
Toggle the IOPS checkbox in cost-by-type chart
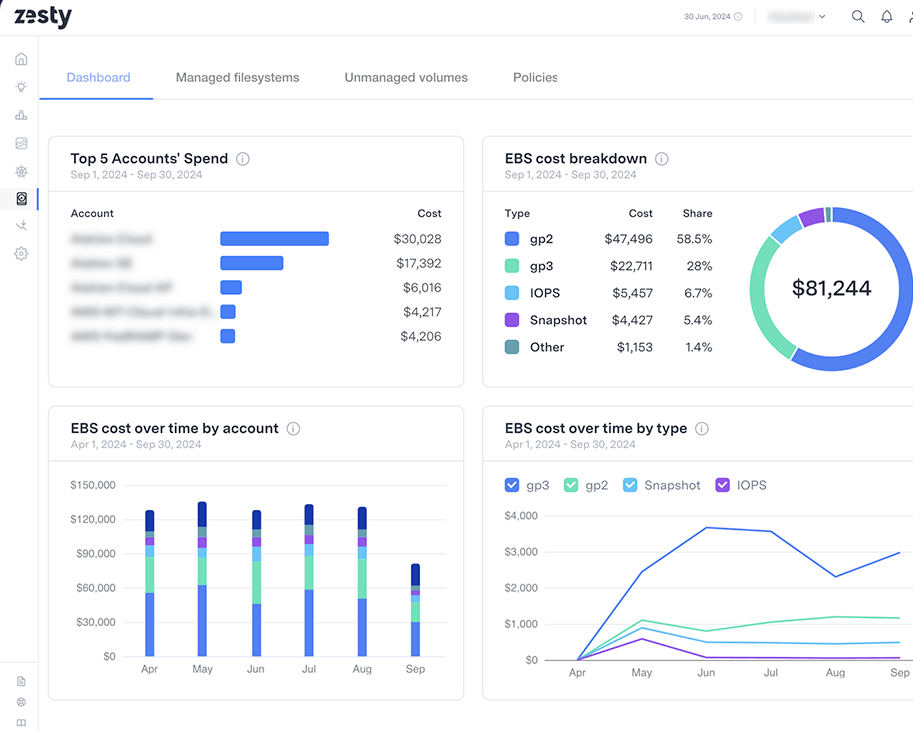click(x=722, y=485)
